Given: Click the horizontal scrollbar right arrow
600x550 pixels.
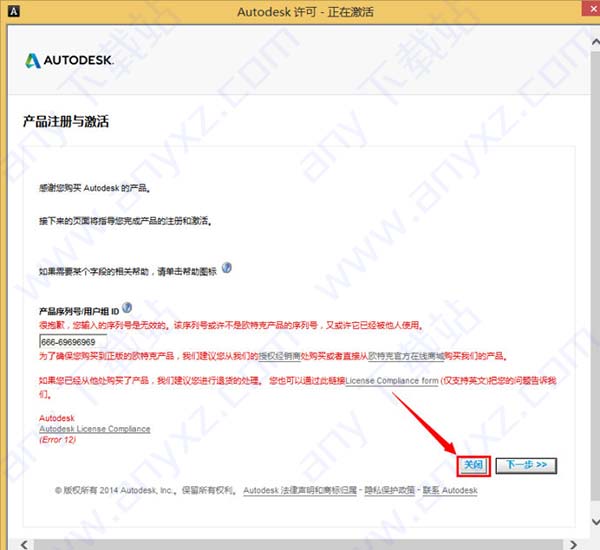Looking at the screenshot, I should pyautogui.click(x=573, y=544).
